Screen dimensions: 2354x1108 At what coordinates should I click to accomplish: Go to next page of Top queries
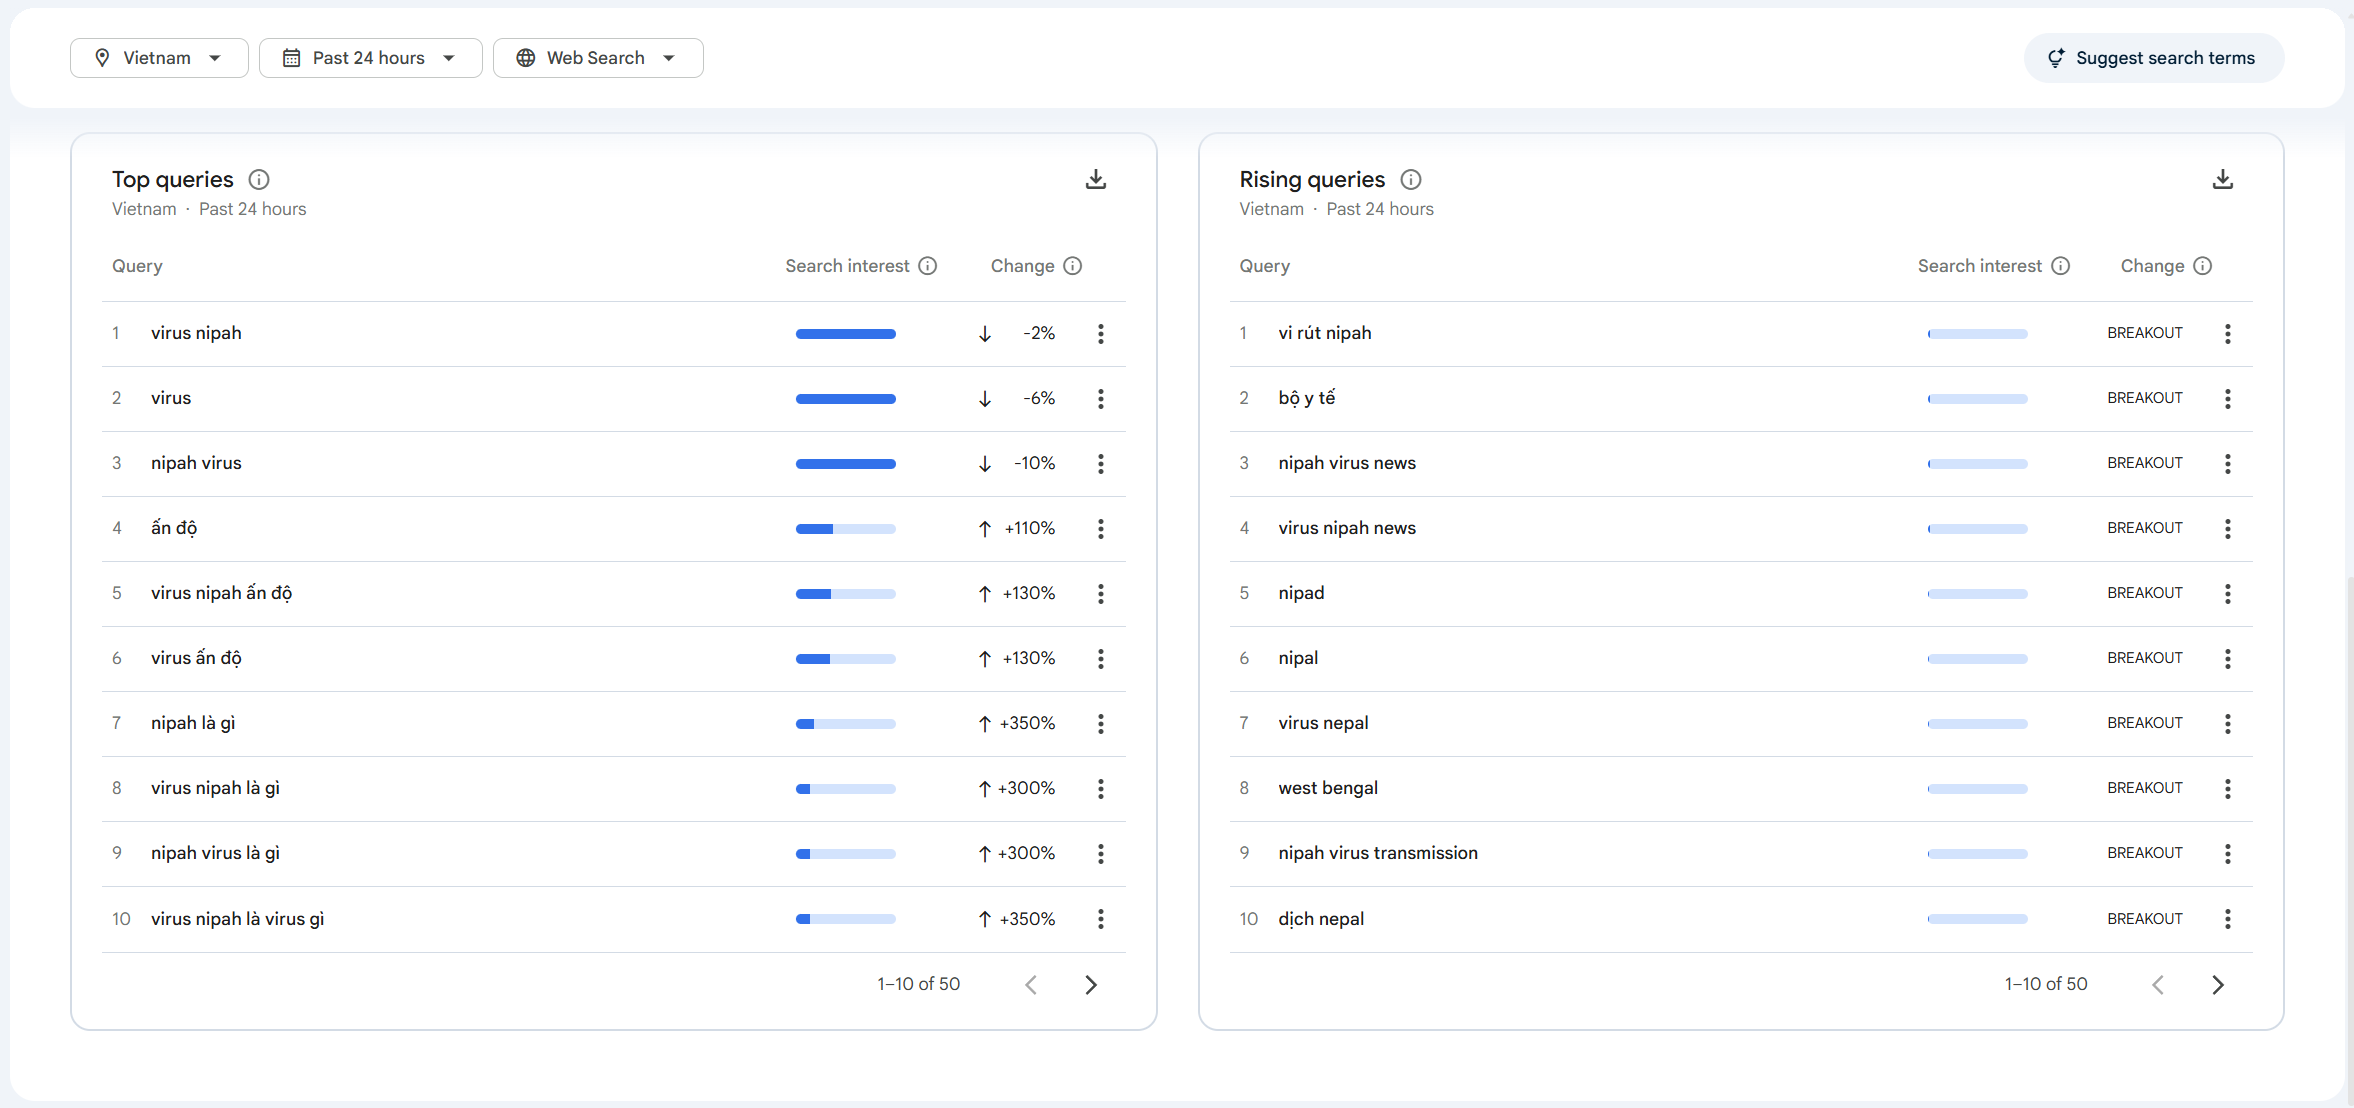pos(1091,985)
